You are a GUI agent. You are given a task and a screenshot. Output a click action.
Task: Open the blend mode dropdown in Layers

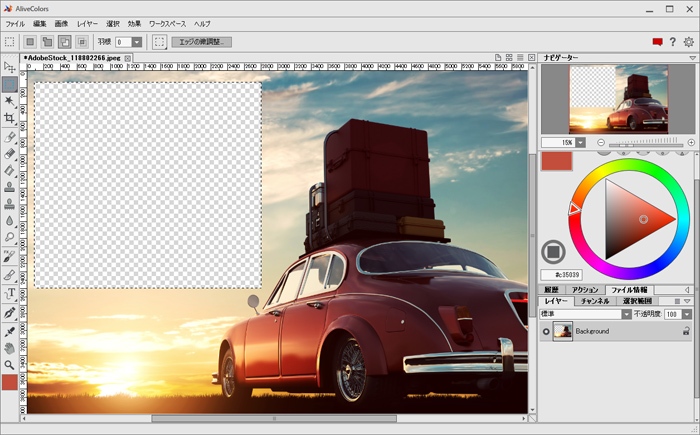click(627, 314)
